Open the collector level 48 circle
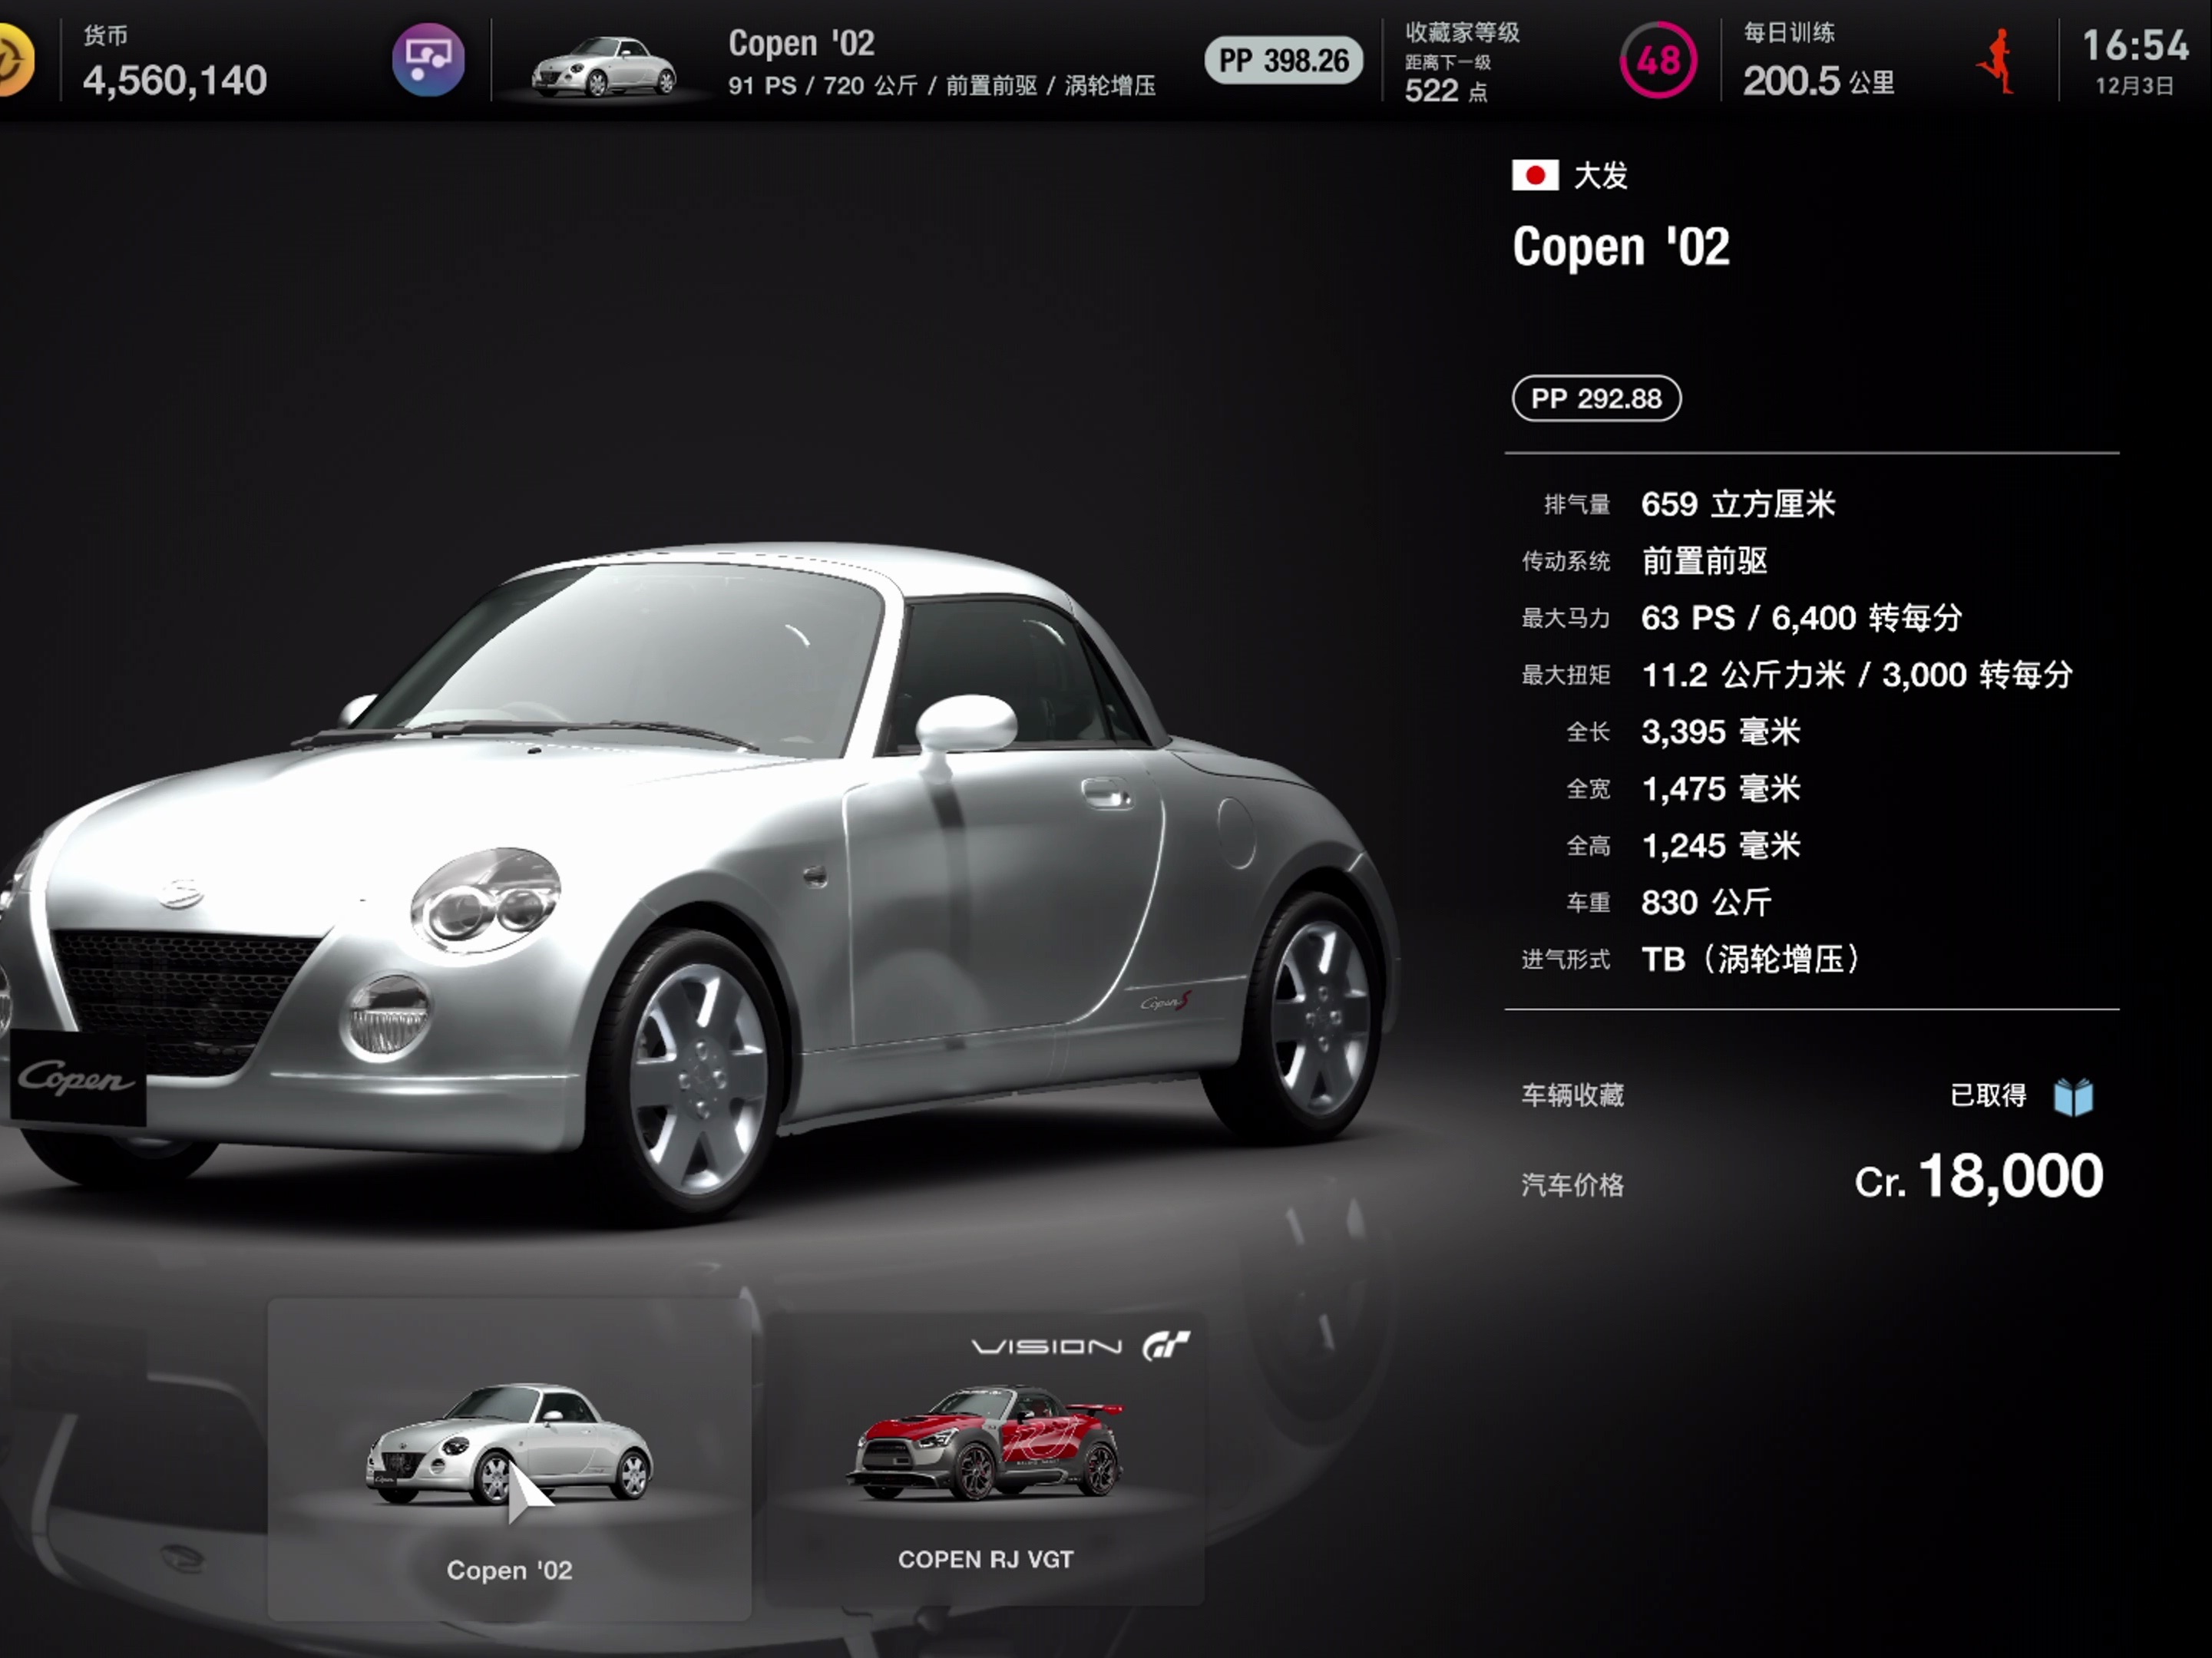 [1658, 61]
